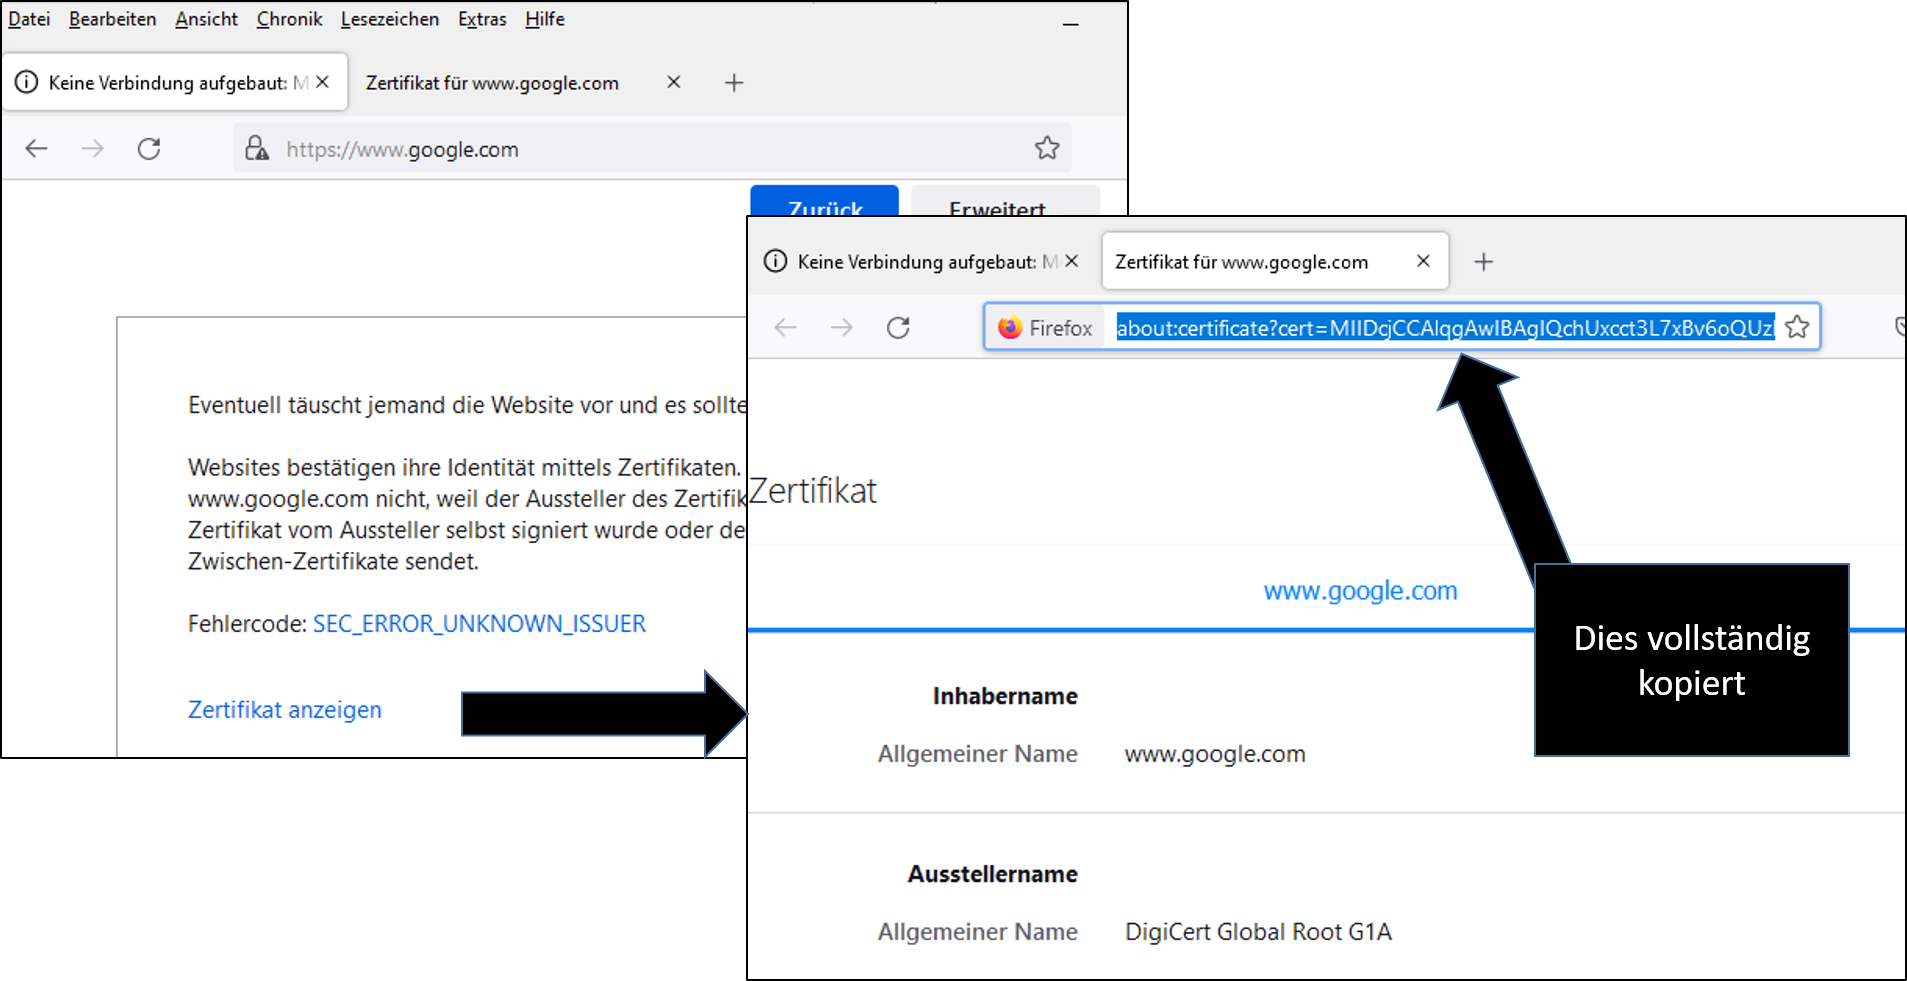Click padlock warning icon before https URL
Viewport: 1907px width, 981px height.
point(257,149)
